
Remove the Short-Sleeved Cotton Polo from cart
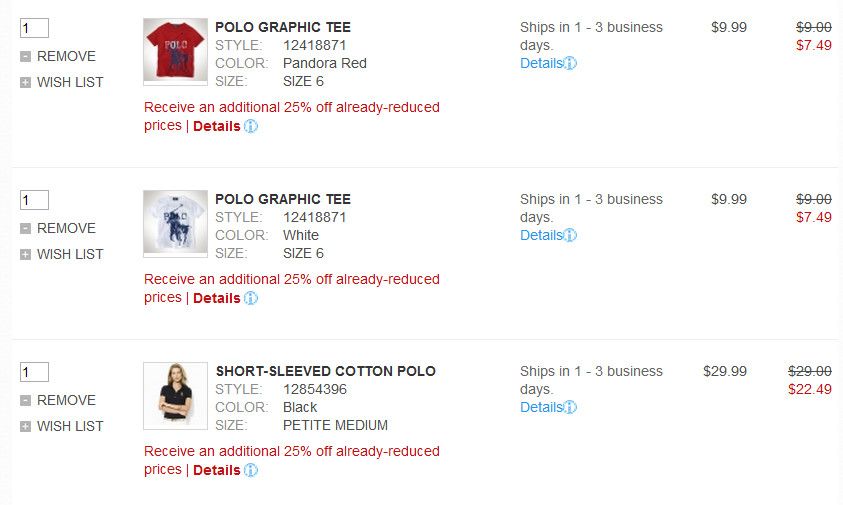[66, 401]
